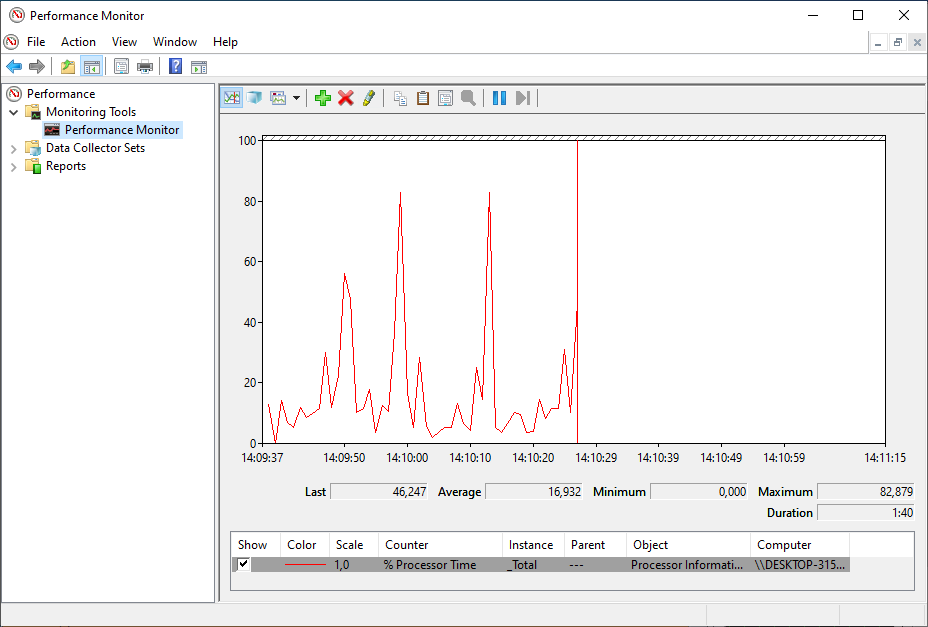Image resolution: width=928 pixels, height=627 pixels.
Task: Click the Back navigation arrow
Action: tap(13, 66)
